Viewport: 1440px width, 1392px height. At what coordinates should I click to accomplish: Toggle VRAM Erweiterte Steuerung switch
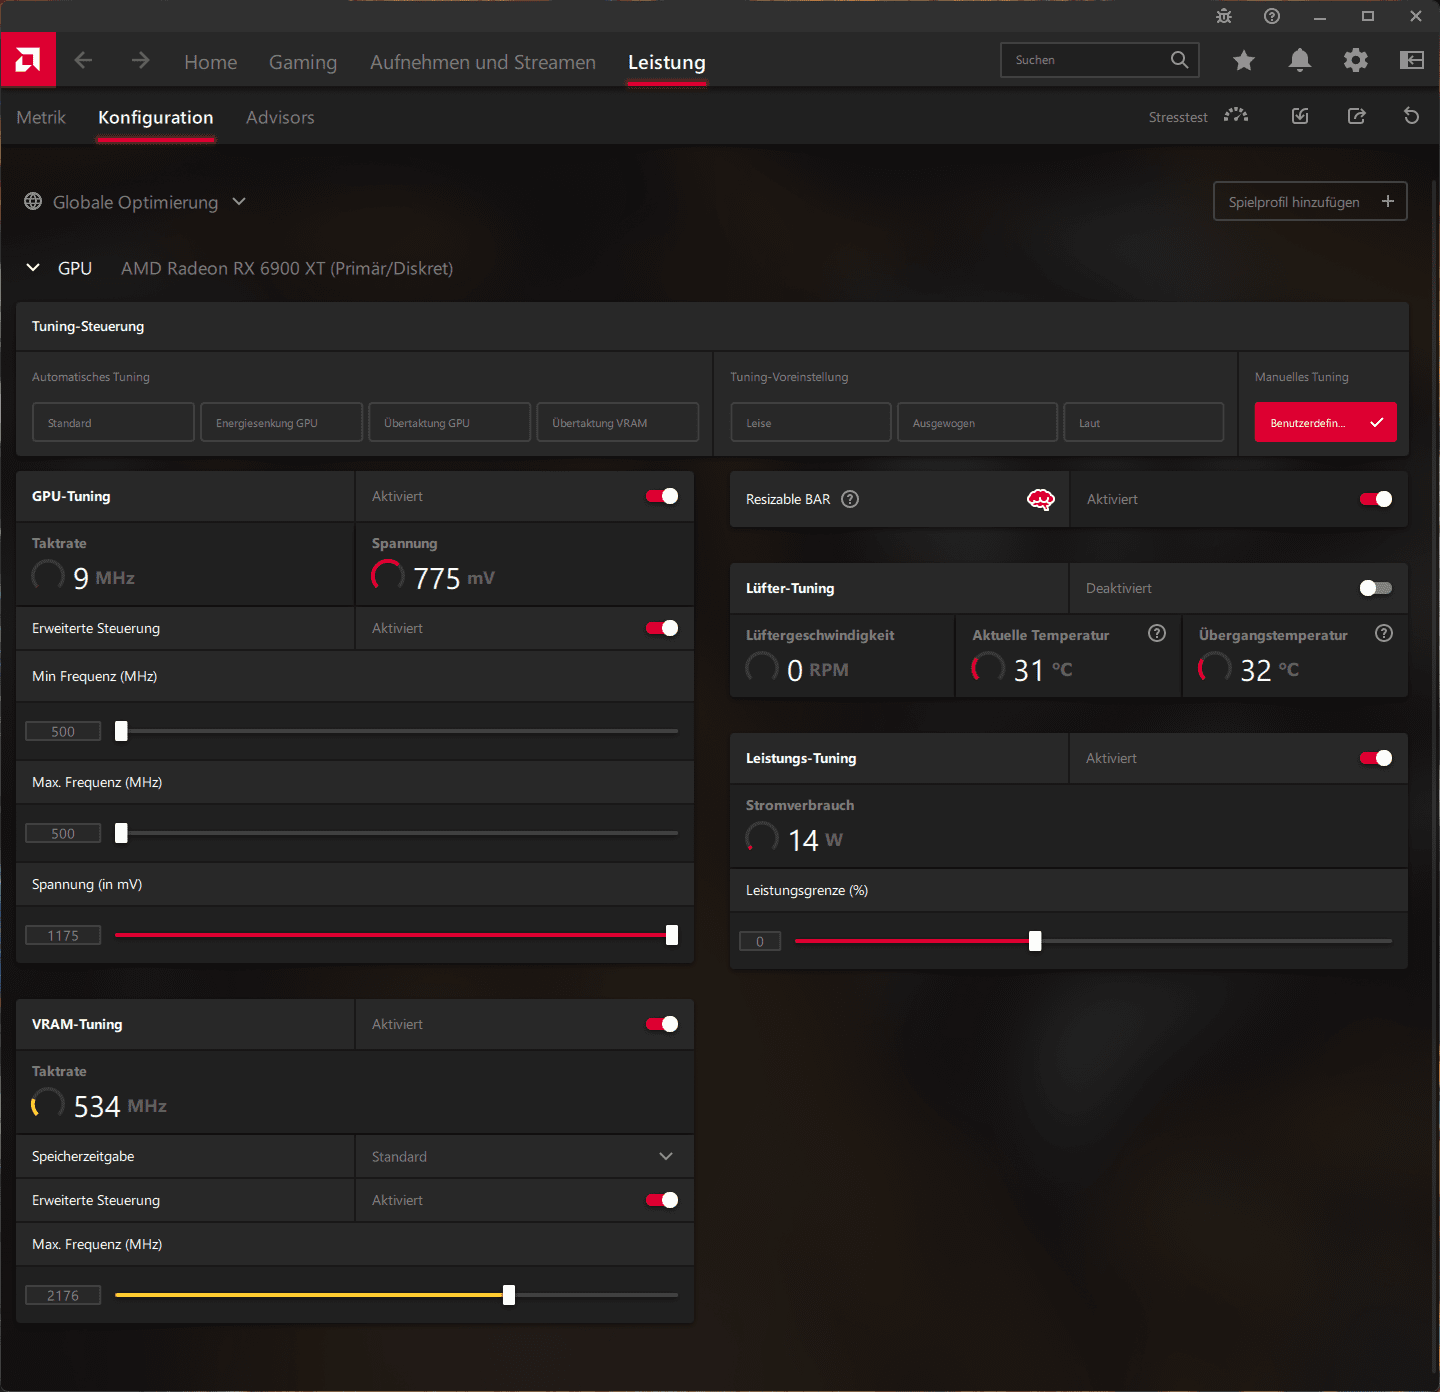point(662,1200)
